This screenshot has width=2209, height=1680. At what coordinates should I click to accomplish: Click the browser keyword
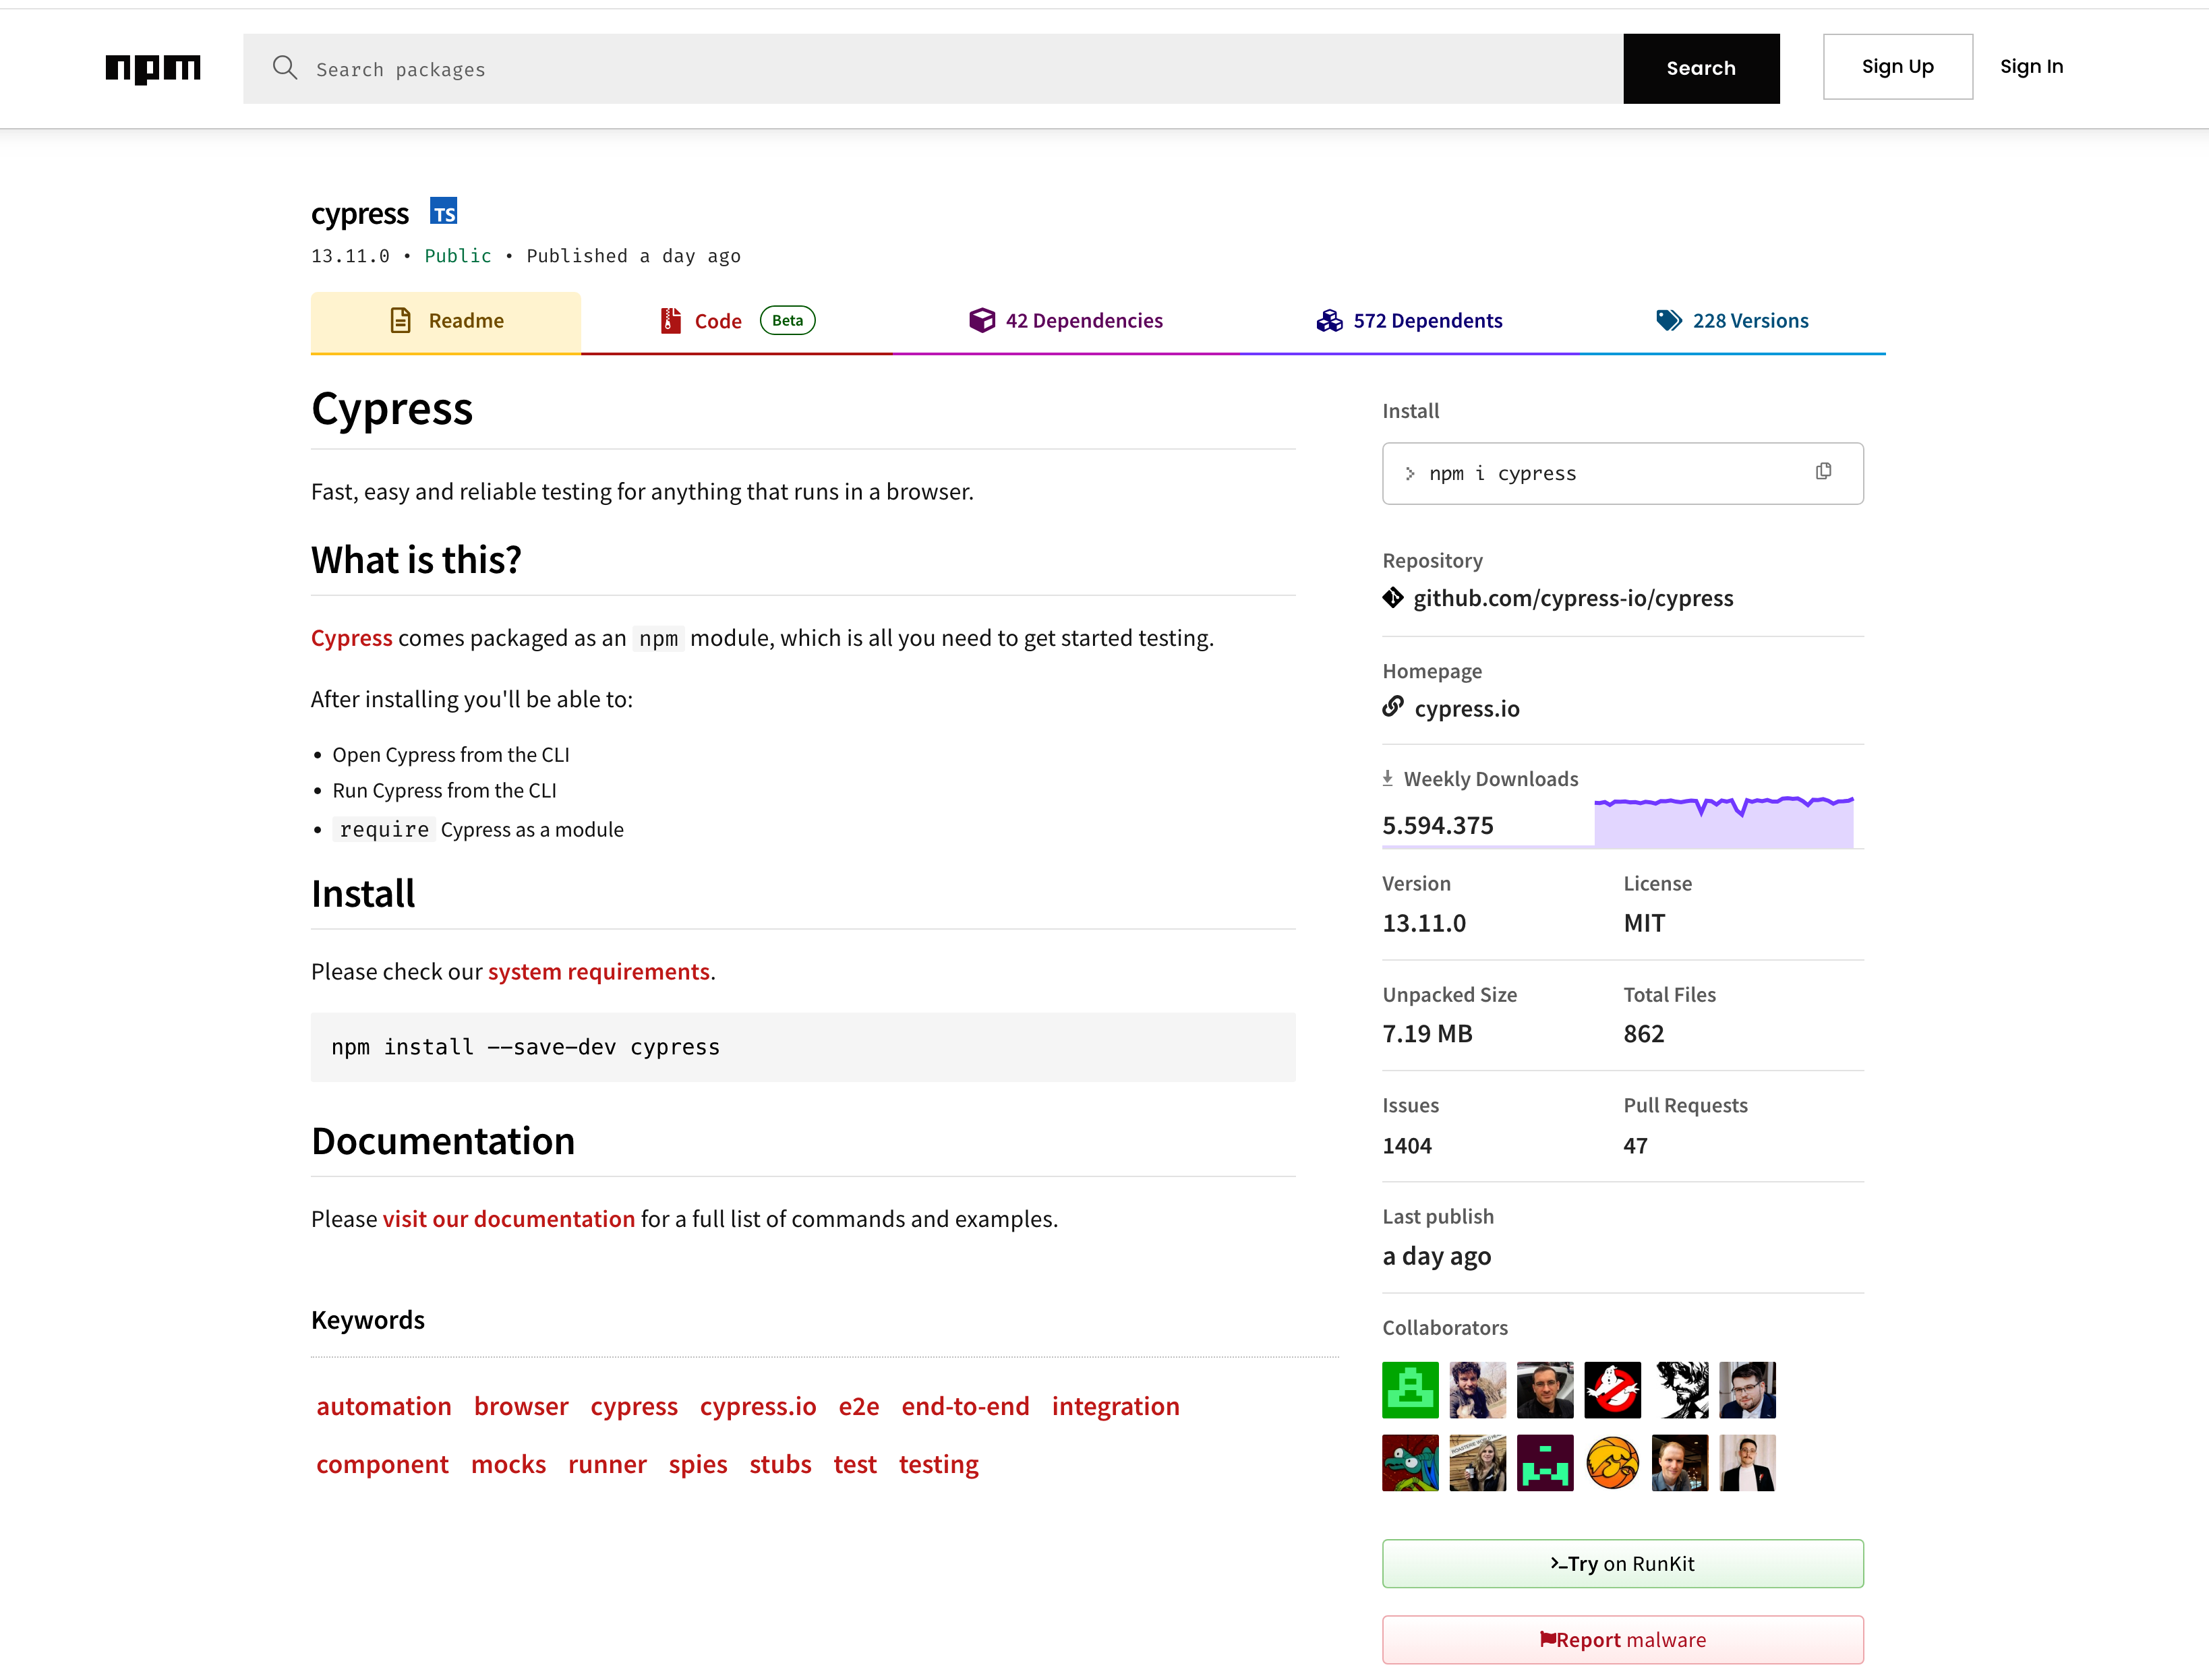(521, 1406)
